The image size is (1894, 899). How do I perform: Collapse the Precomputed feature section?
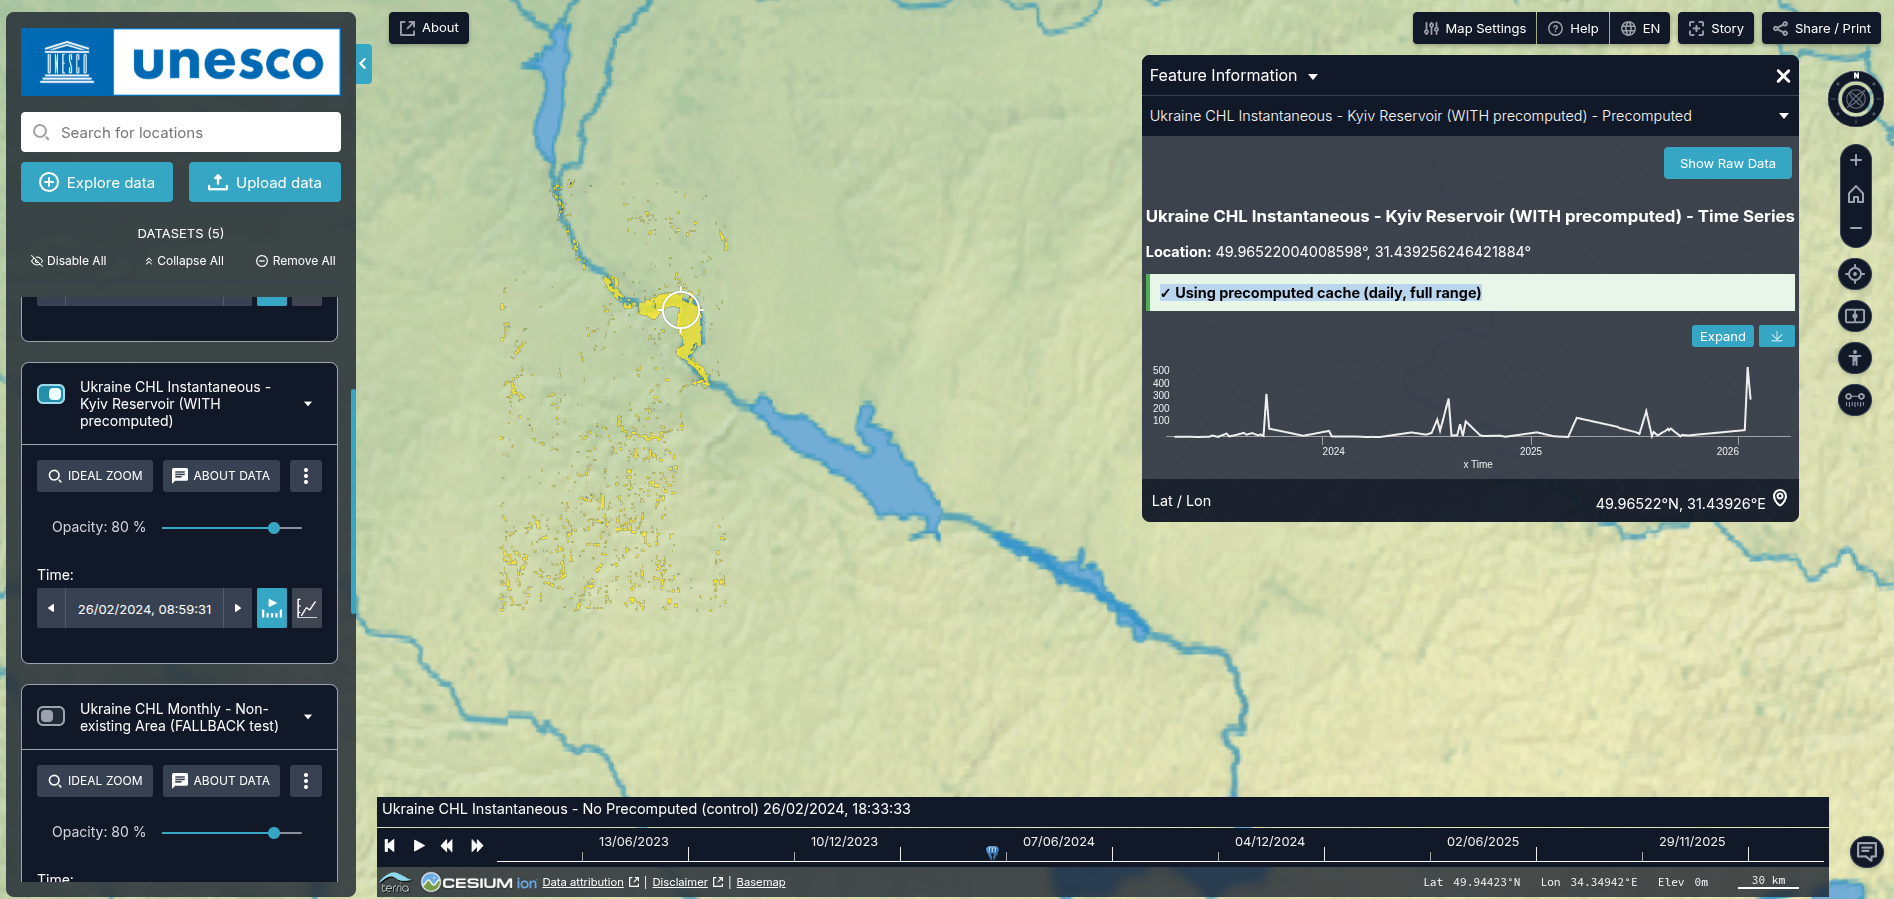point(1783,116)
